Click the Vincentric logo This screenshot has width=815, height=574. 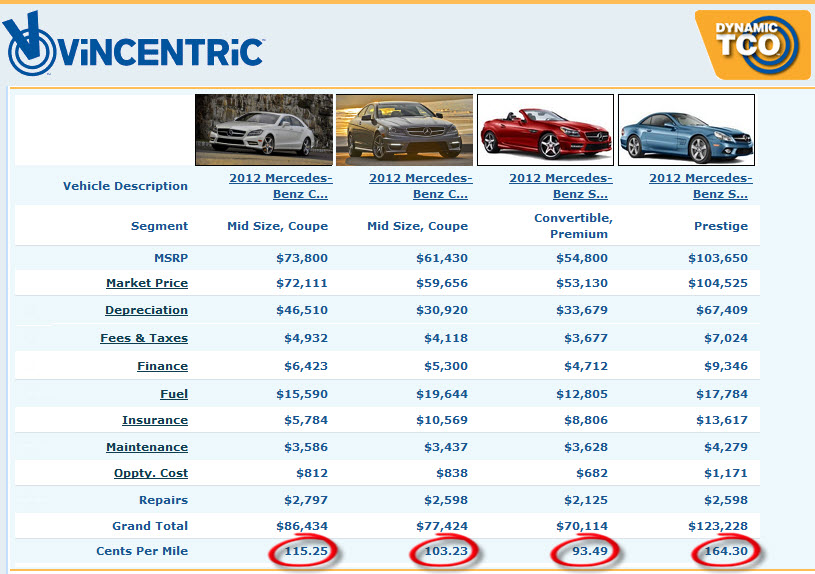pos(134,44)
